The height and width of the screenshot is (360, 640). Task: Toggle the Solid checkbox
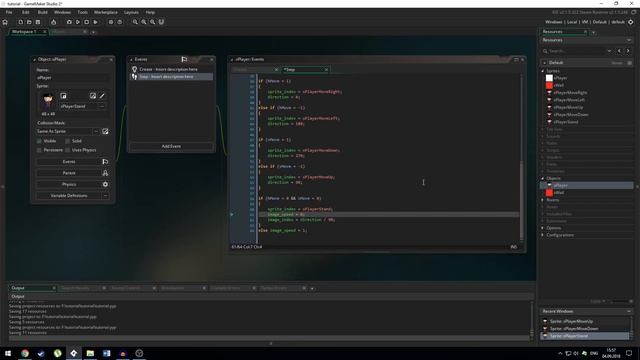pyautogui.click(x=68, y=141)
